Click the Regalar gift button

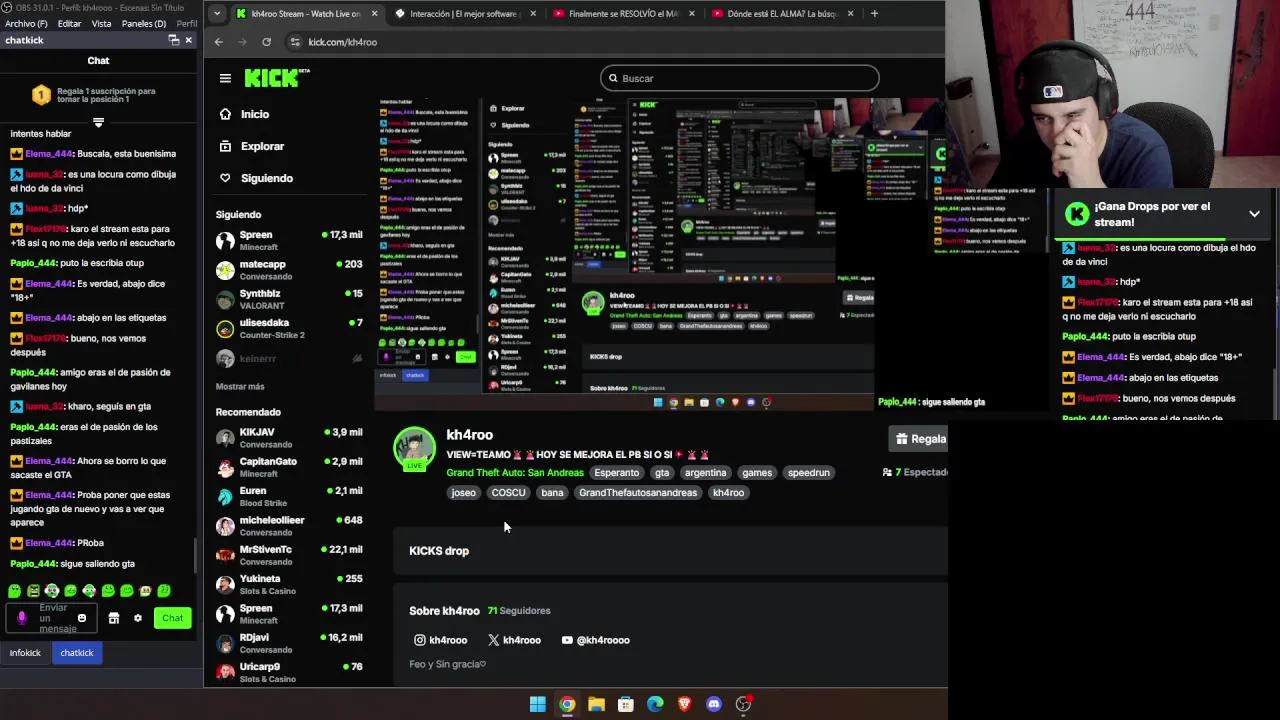click(918, 439)
